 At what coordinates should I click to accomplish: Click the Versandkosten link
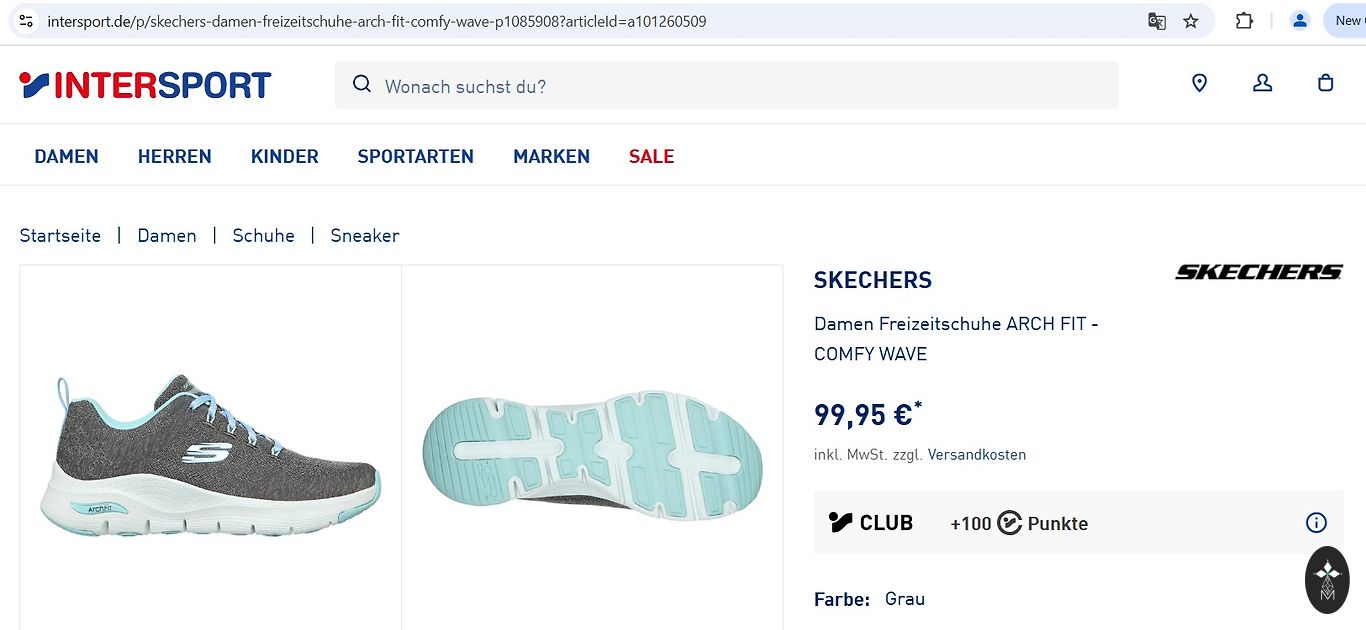coord(976,455)
